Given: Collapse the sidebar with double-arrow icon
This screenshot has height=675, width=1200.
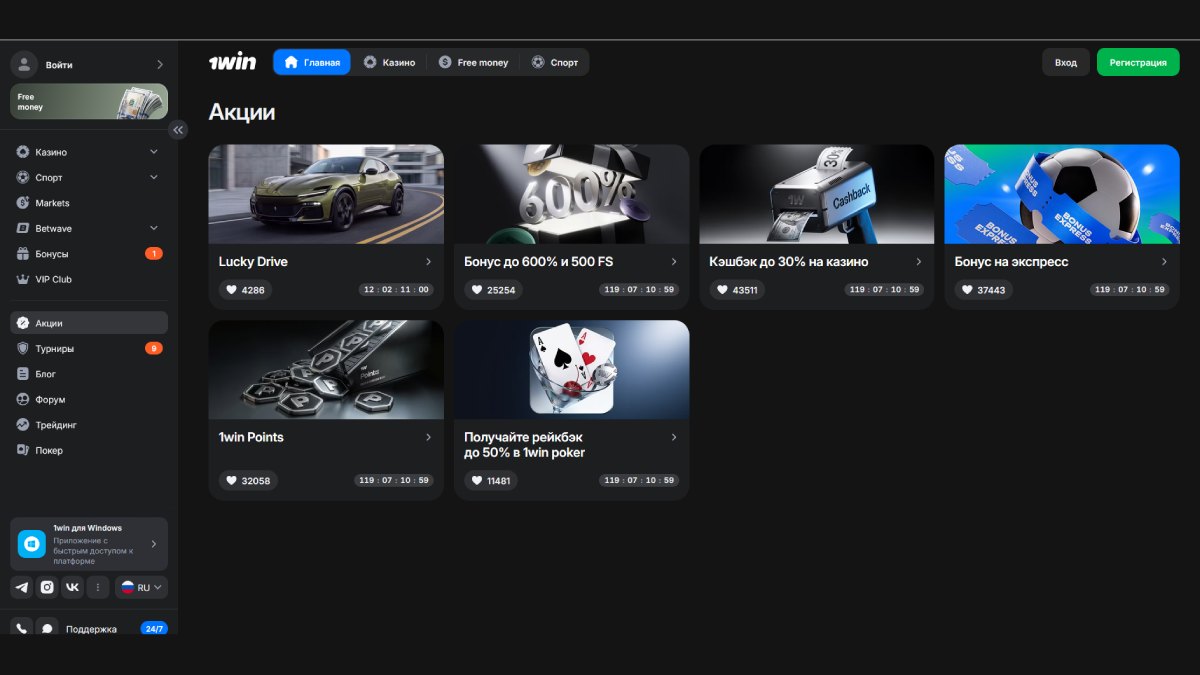Looking at the screenshot, I should (178, 129).
